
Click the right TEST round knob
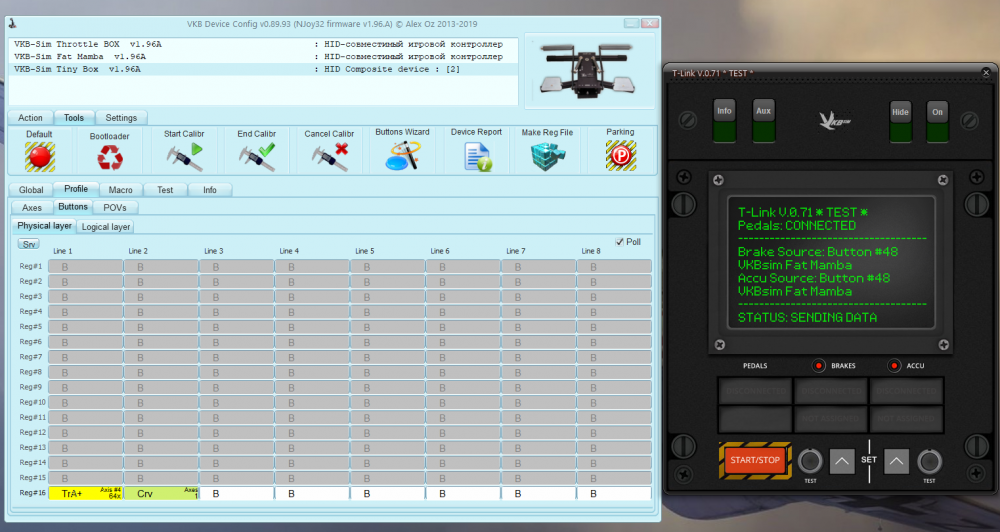[929, 461]
